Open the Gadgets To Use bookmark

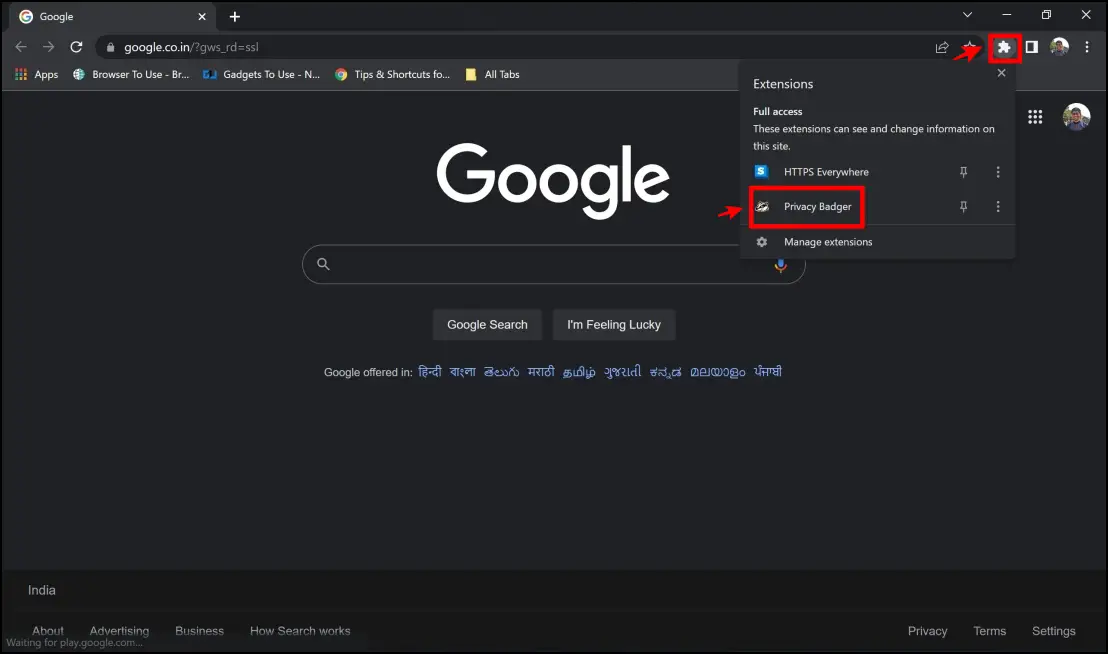point(261,74)
